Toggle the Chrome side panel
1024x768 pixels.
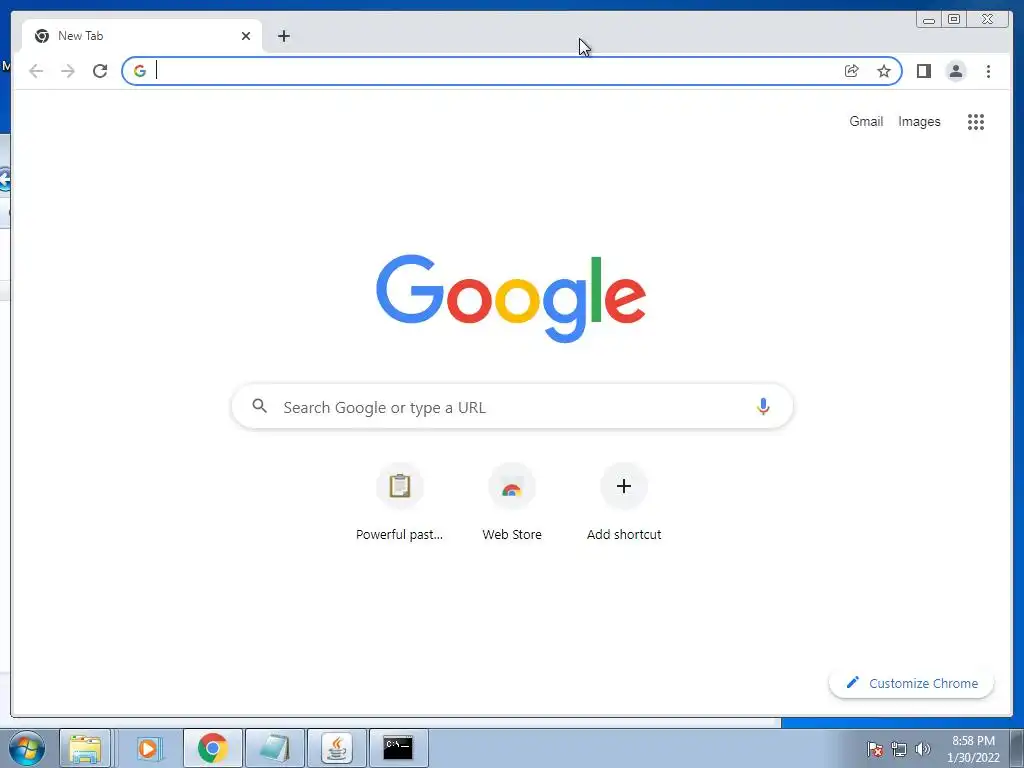(x=923, y=71)
